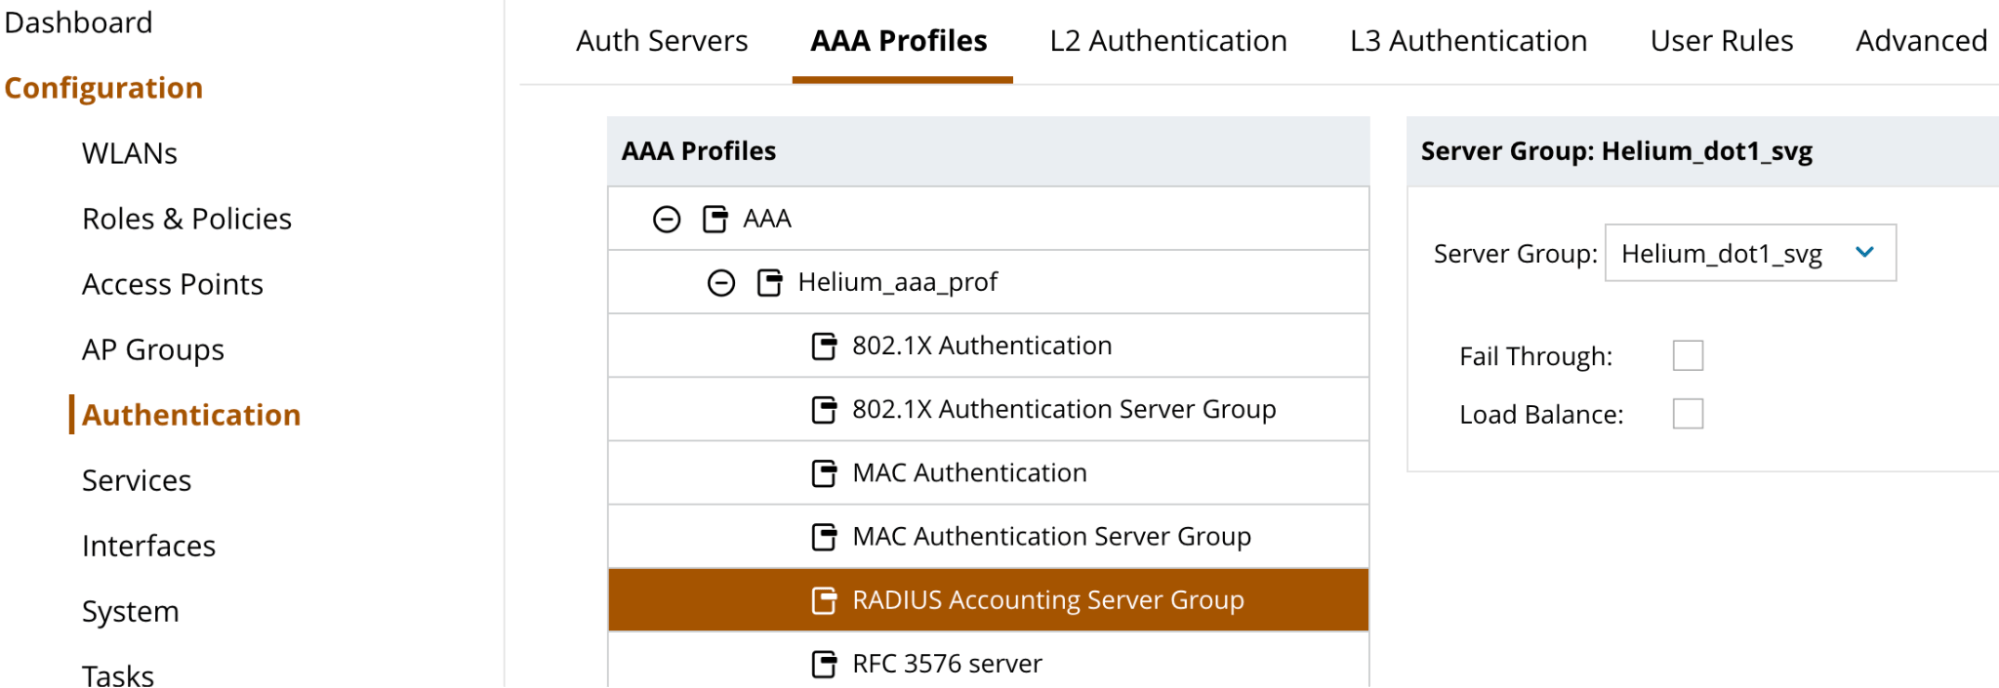
Task: Go to the User Rules tab
Action: tap(1720, 41)
